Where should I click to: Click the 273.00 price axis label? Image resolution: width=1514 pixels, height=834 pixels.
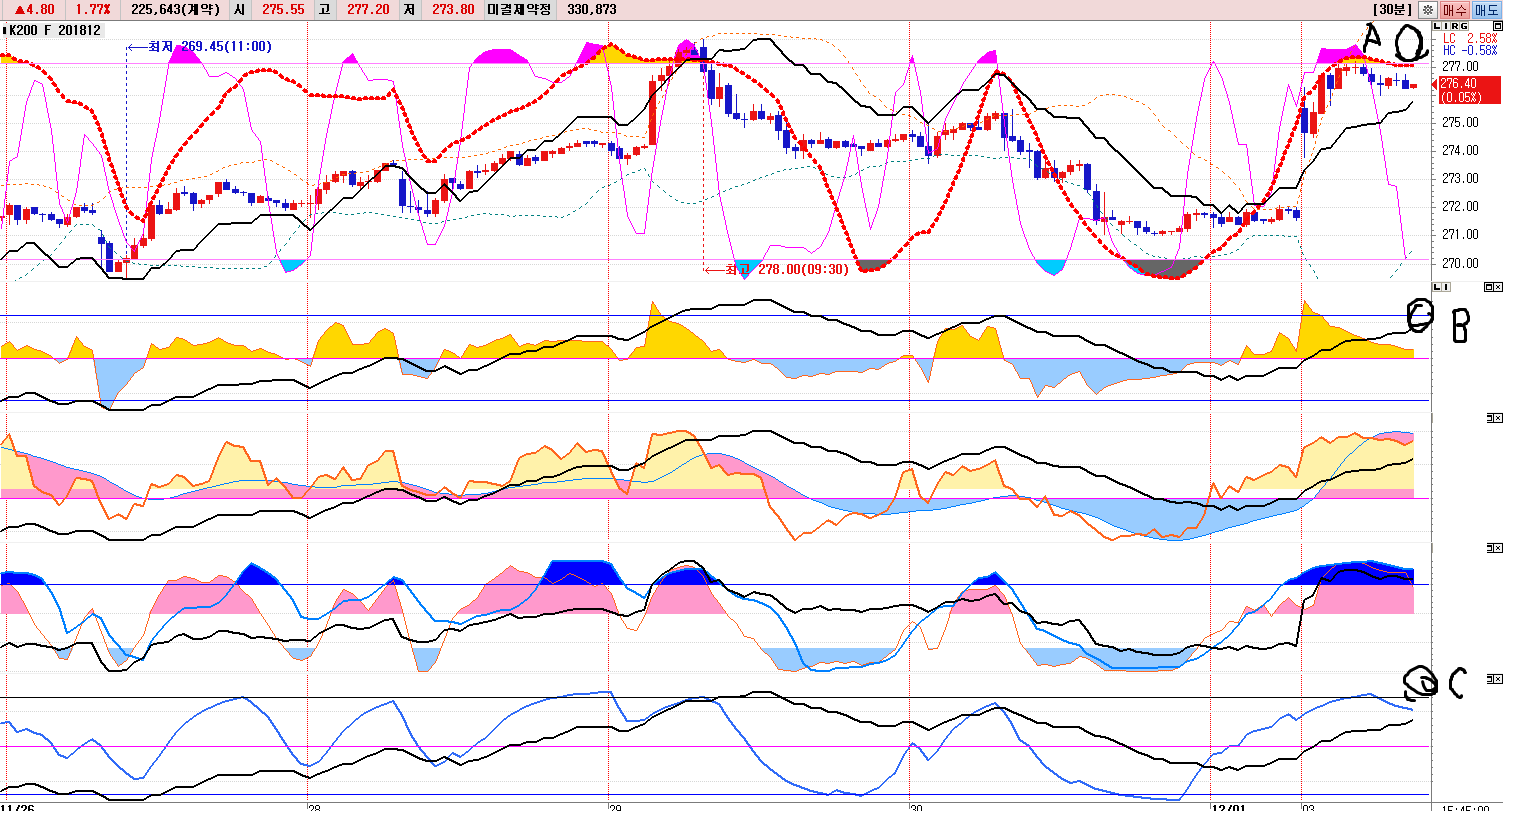coord(1459,178)
